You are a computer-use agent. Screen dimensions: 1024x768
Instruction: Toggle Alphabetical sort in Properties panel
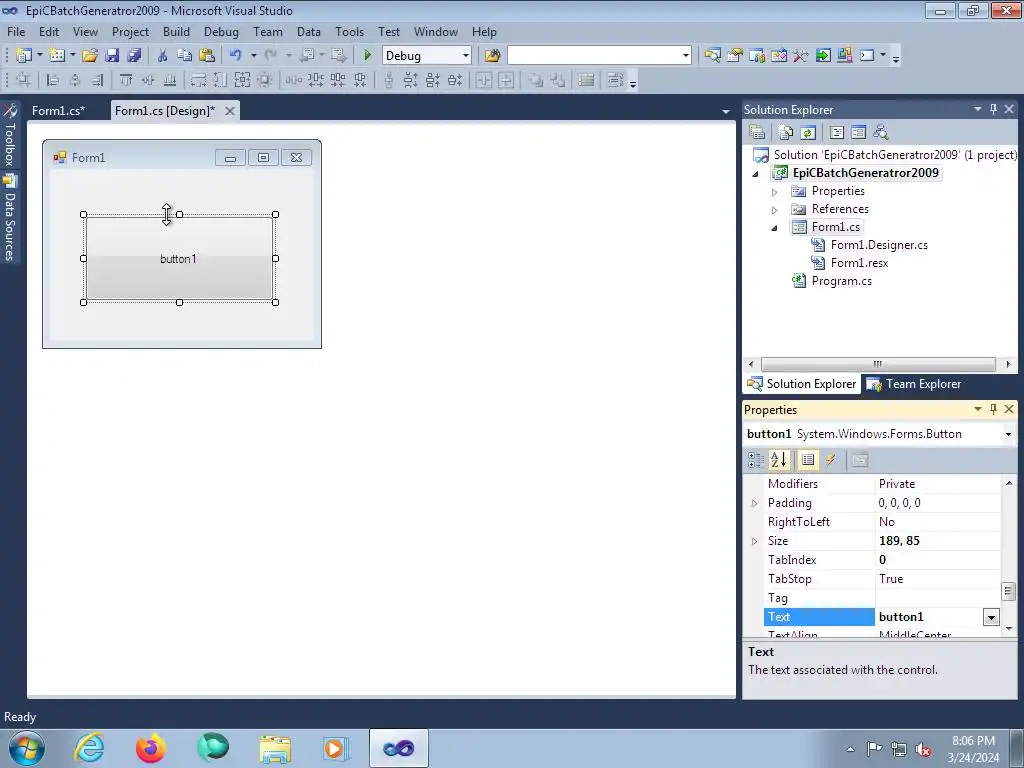coord(778,460)
